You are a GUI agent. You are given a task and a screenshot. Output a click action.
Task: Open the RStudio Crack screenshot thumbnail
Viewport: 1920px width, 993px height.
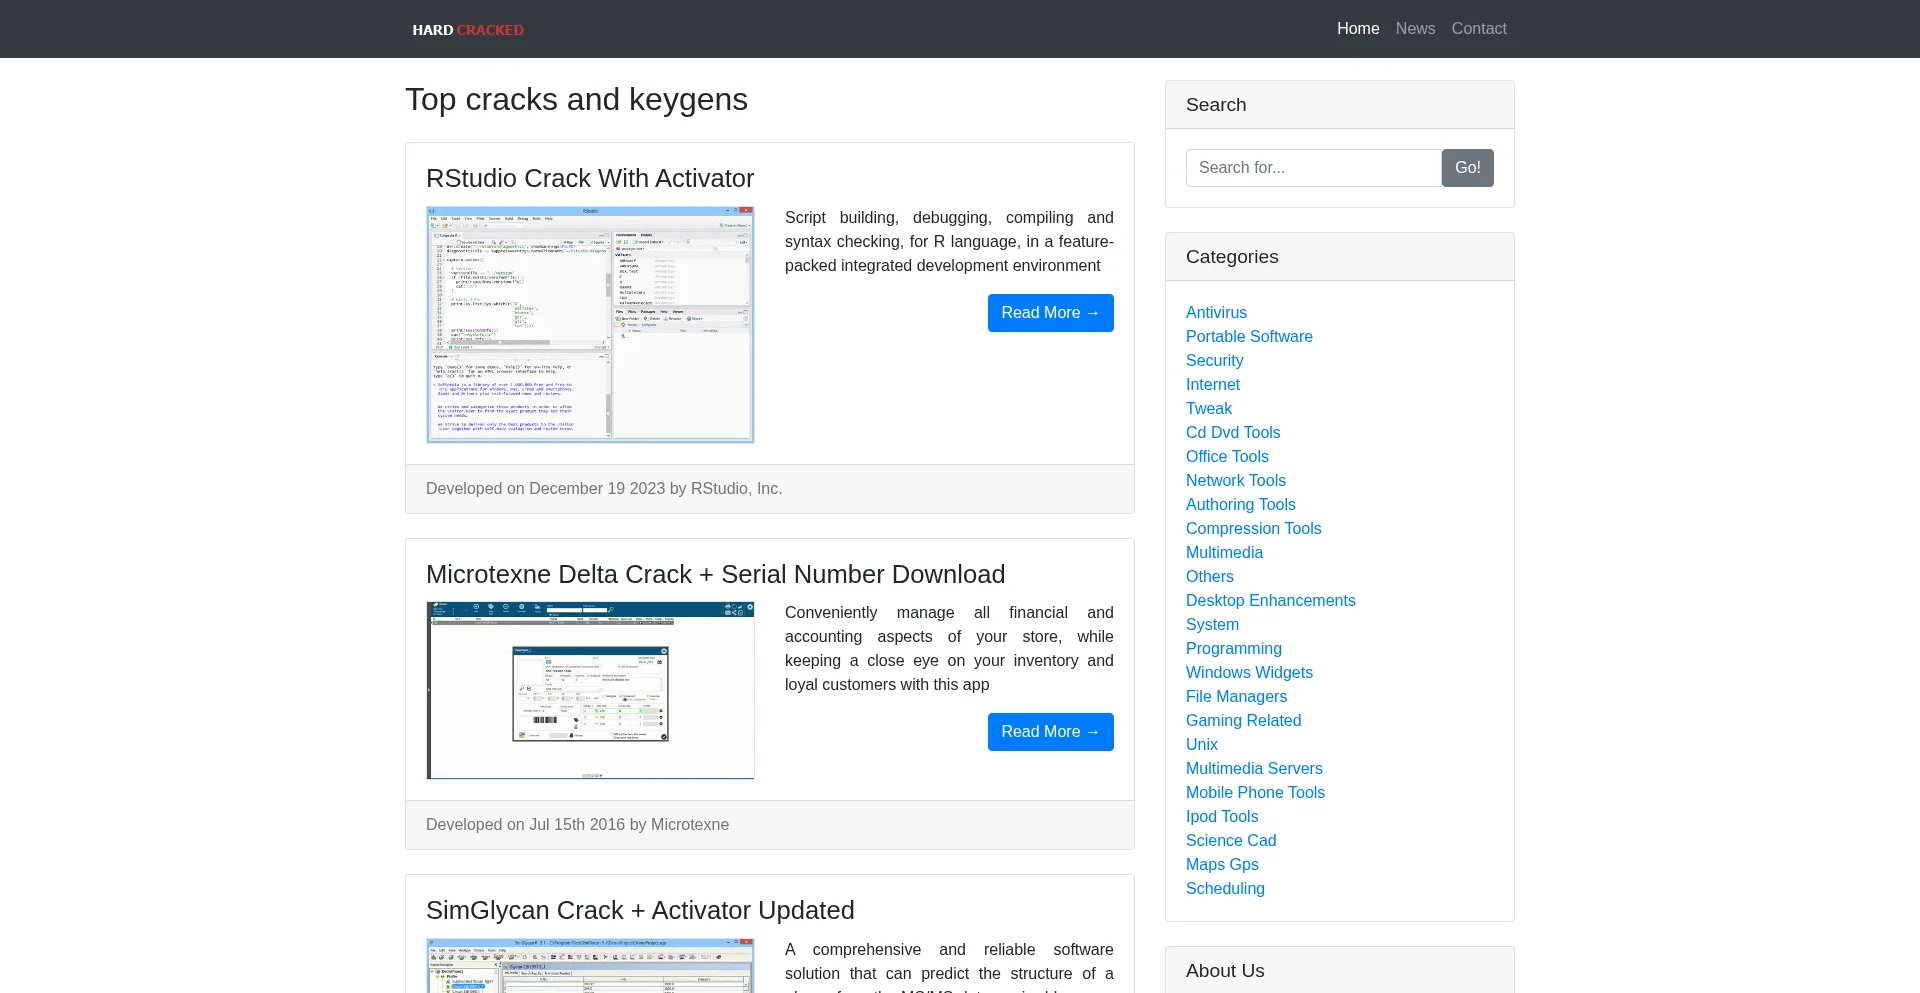[590, 325]
